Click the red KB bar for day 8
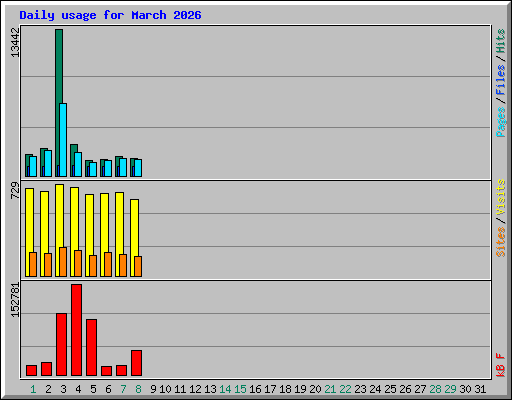Viewport: 512px width, 400px height. click(x=136, y=363)
